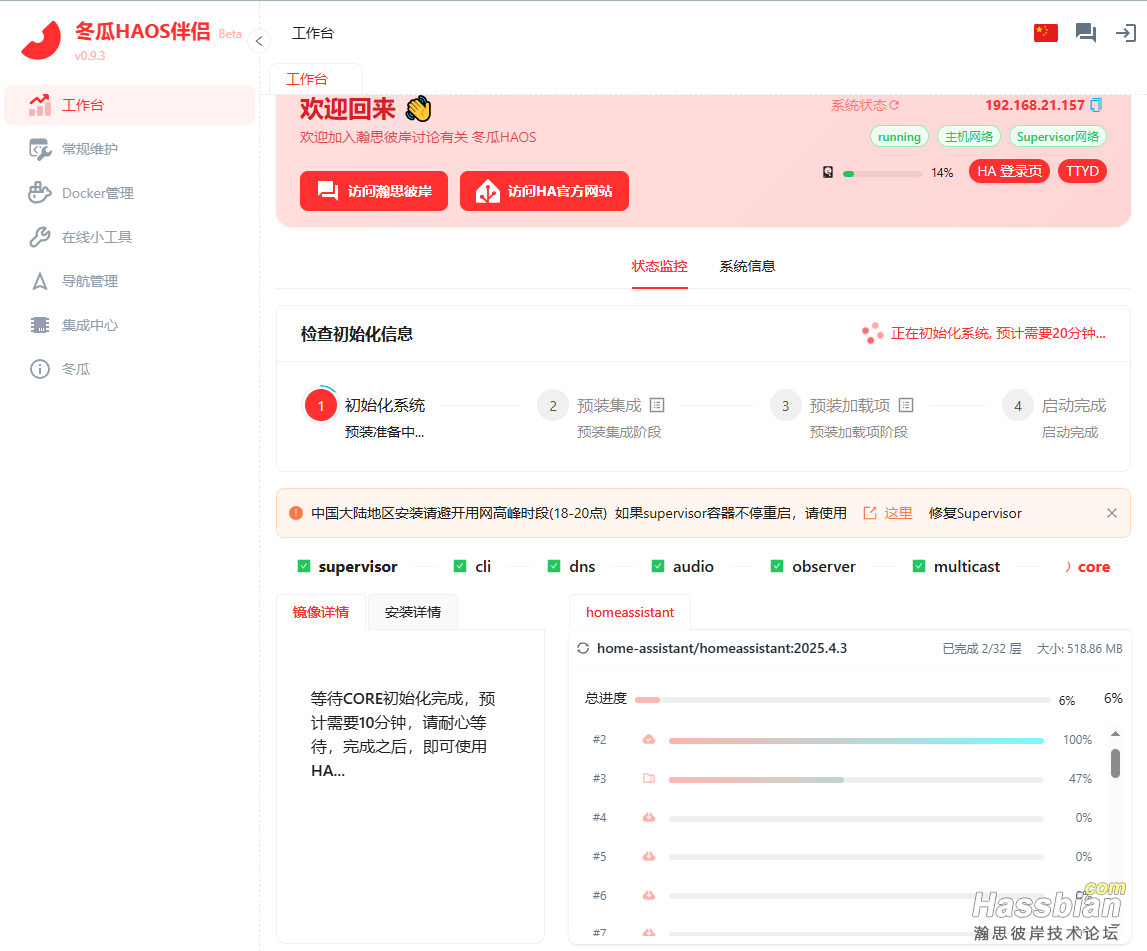This screenshot has height=951, width=1147.
Task: Click the core loading spinner icon
Action: pyautogui.click(x=1067, y=567)
